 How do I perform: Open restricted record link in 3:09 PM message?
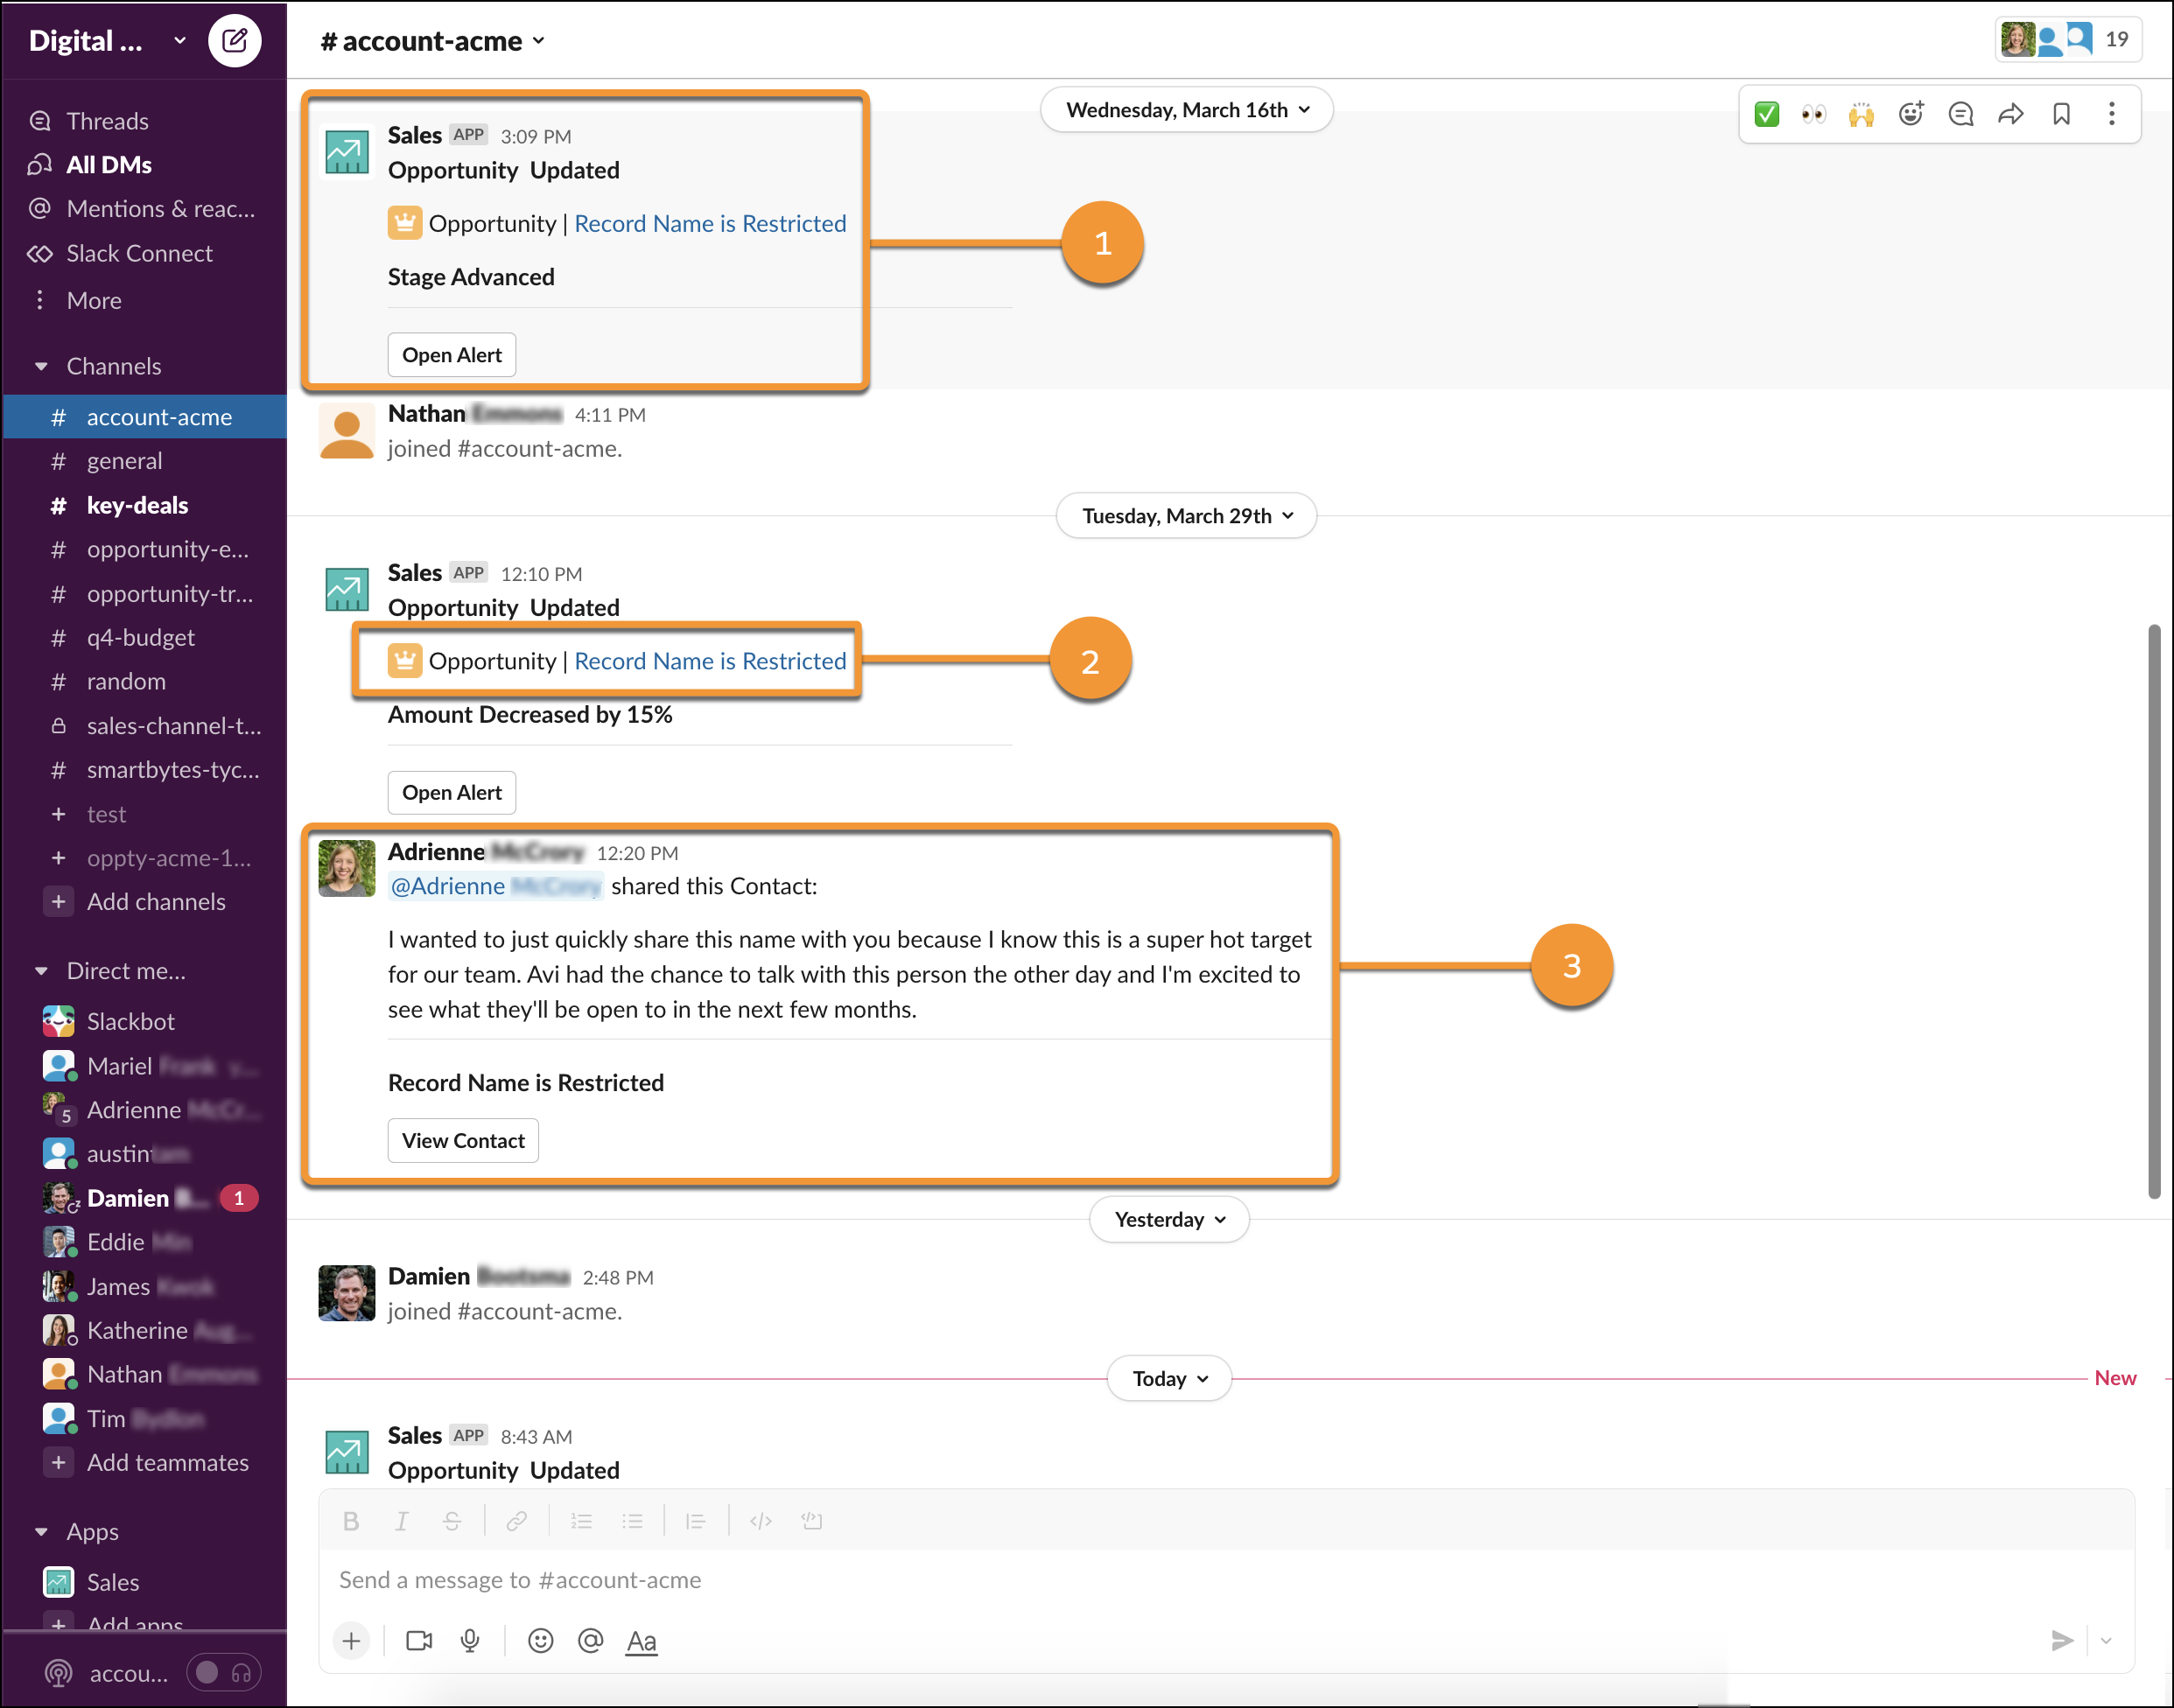click(x=710, y=224)
